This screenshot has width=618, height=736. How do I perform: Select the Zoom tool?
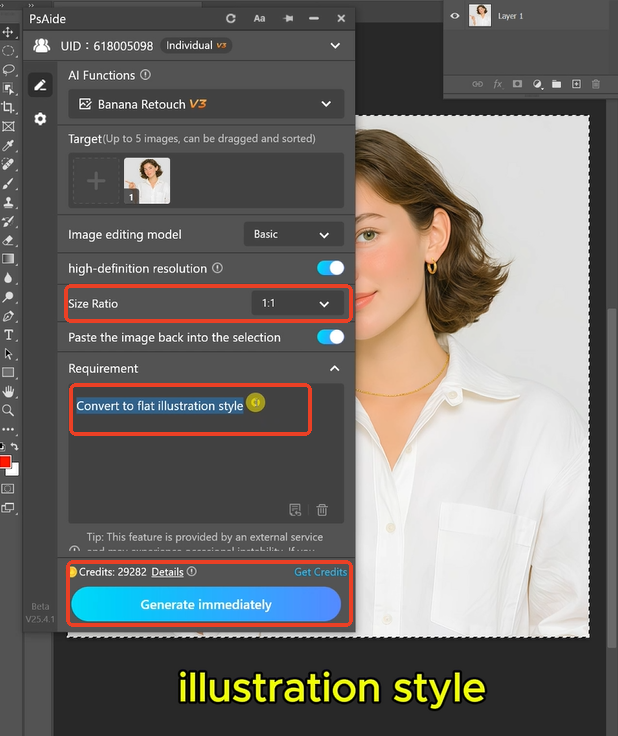click(x=8, y=410)
